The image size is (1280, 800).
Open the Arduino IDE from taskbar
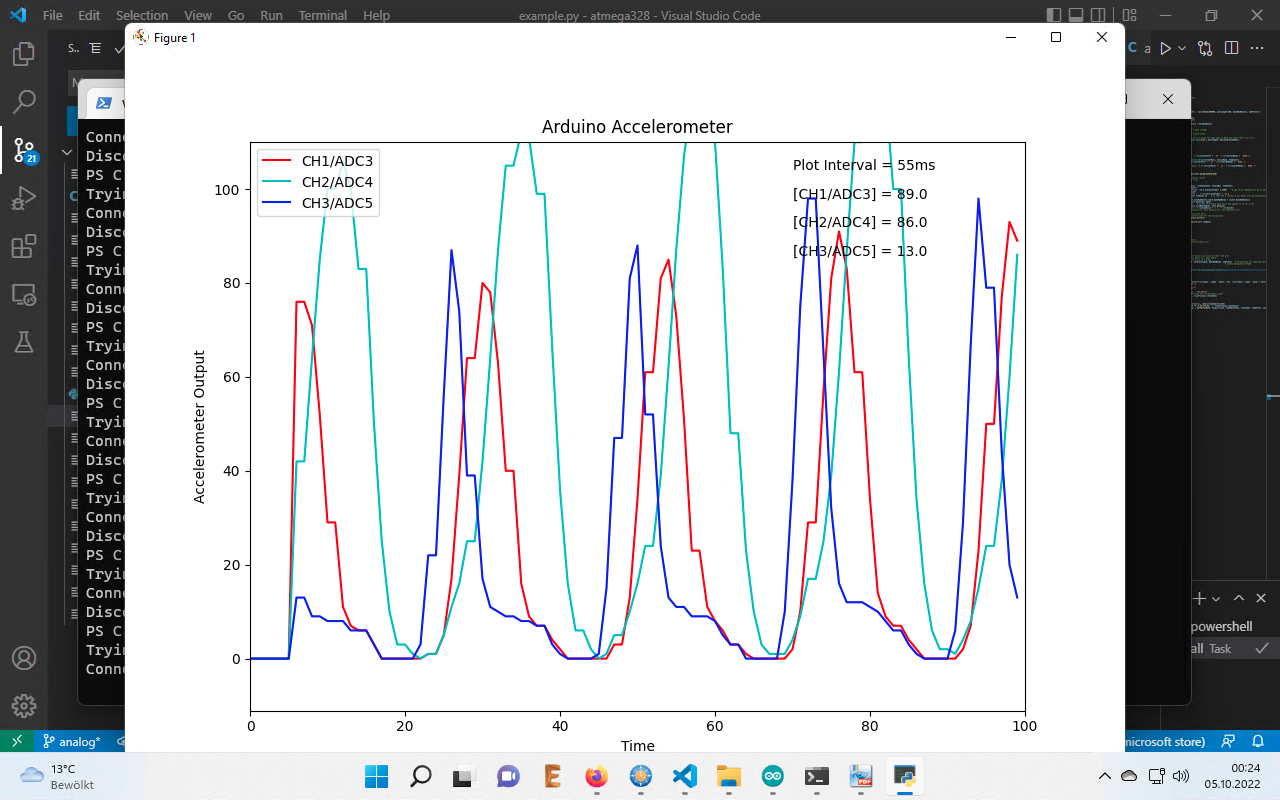[x=772, y=776]
